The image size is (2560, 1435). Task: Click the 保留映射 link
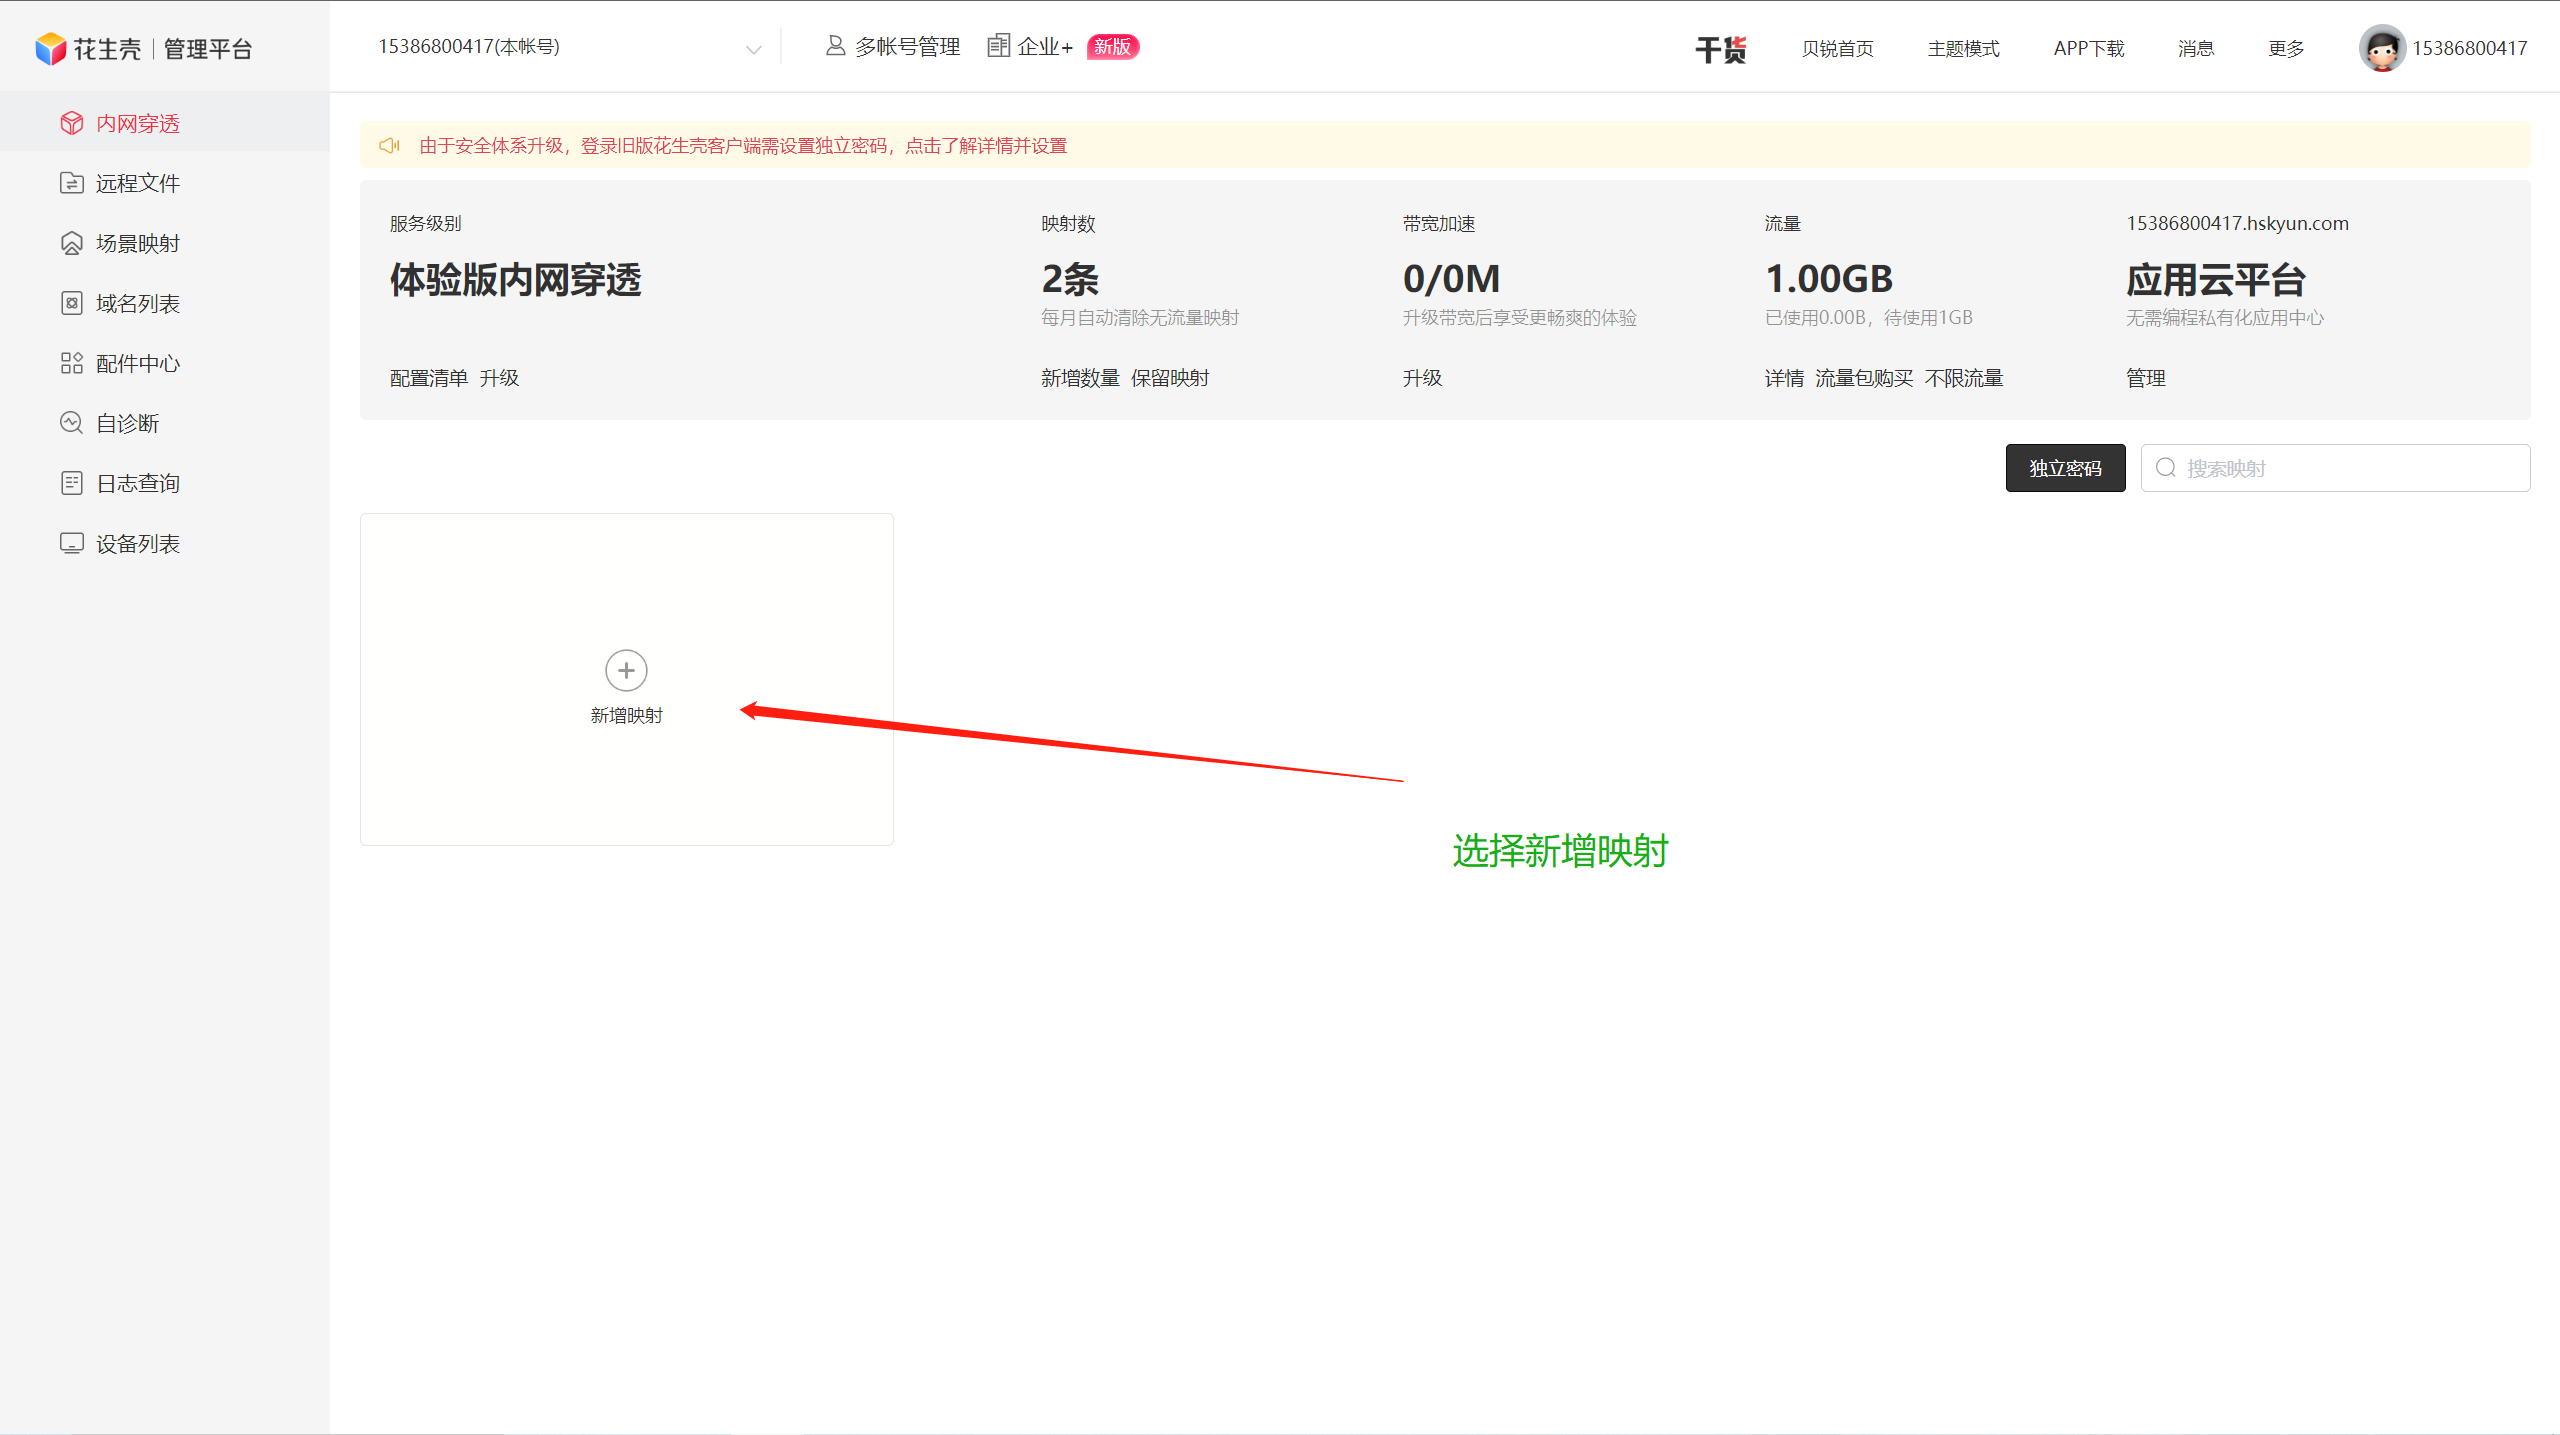(x=1170, y=378)
